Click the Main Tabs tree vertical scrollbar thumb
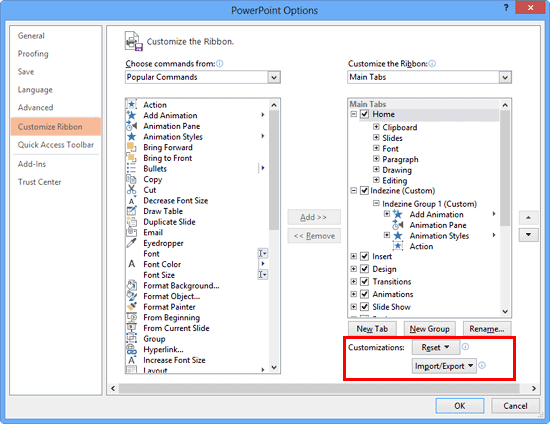 [x=505, y=168]
